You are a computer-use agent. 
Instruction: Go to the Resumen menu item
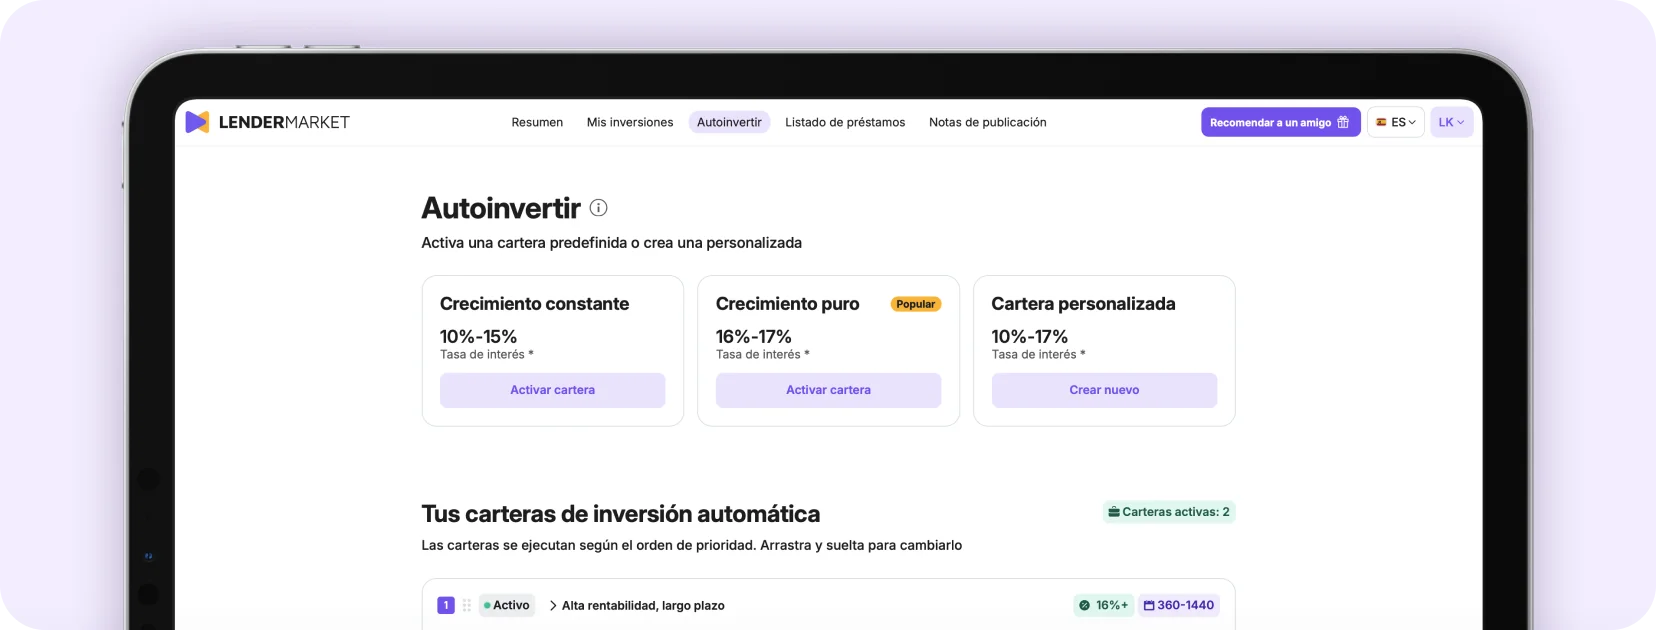click(x=537, y=122)
